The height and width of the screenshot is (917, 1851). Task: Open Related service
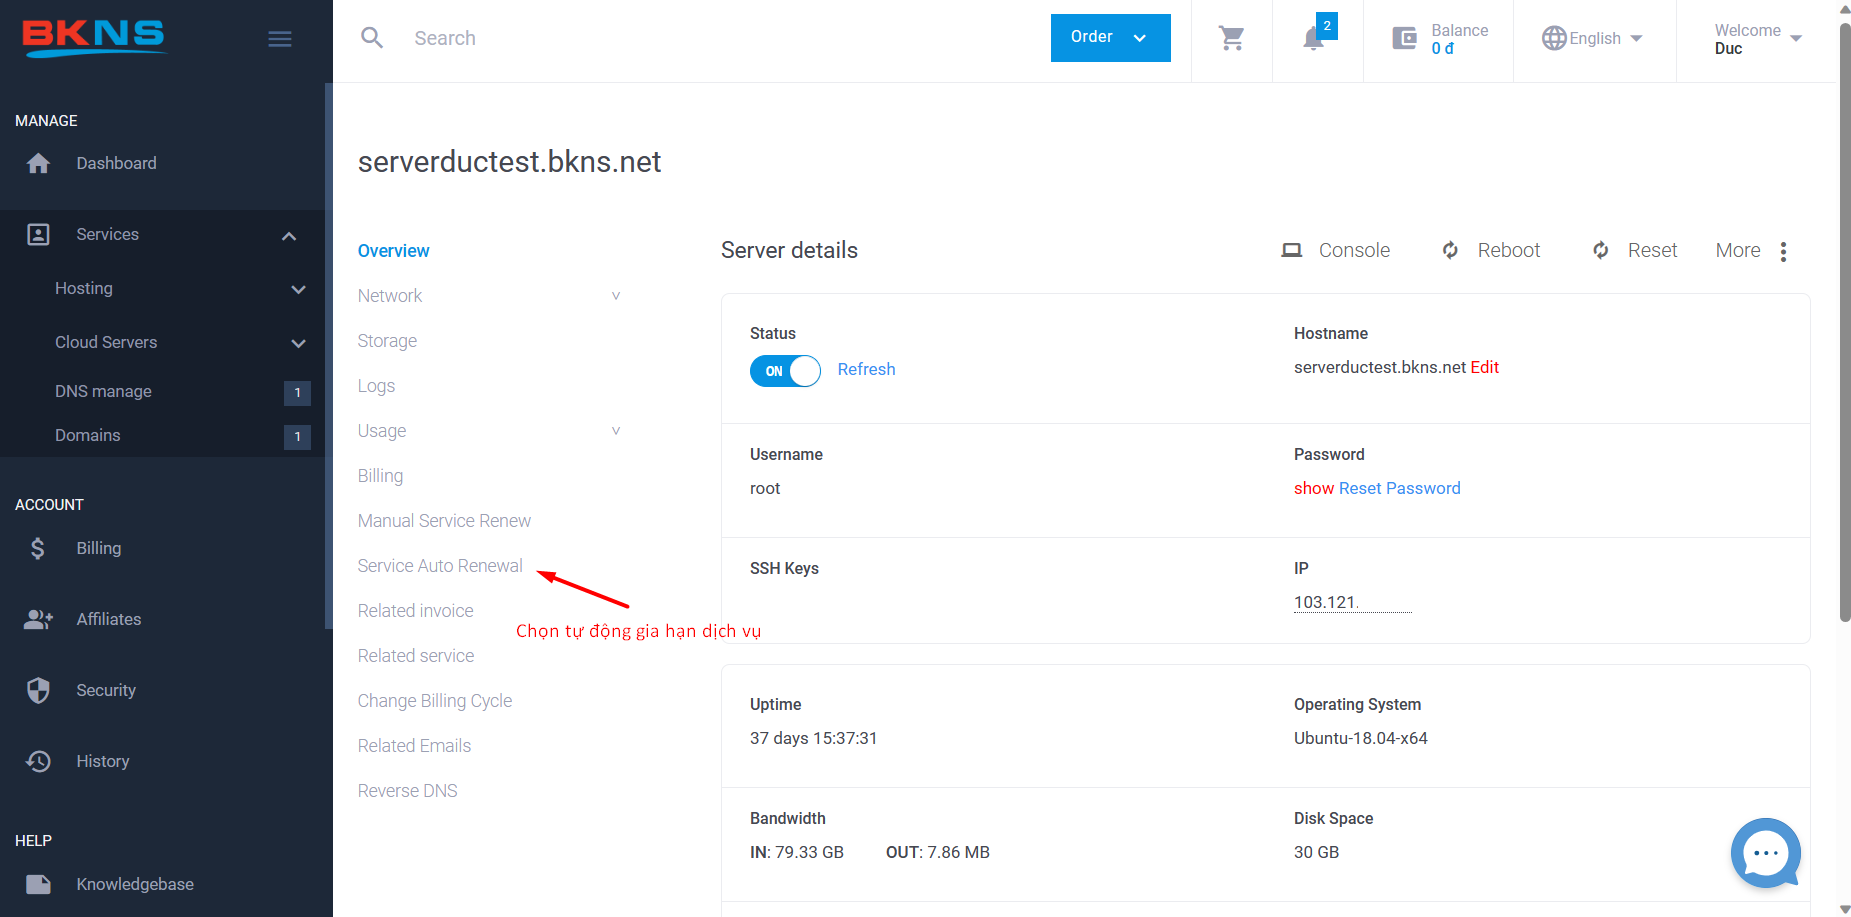(x=416, y=656)
